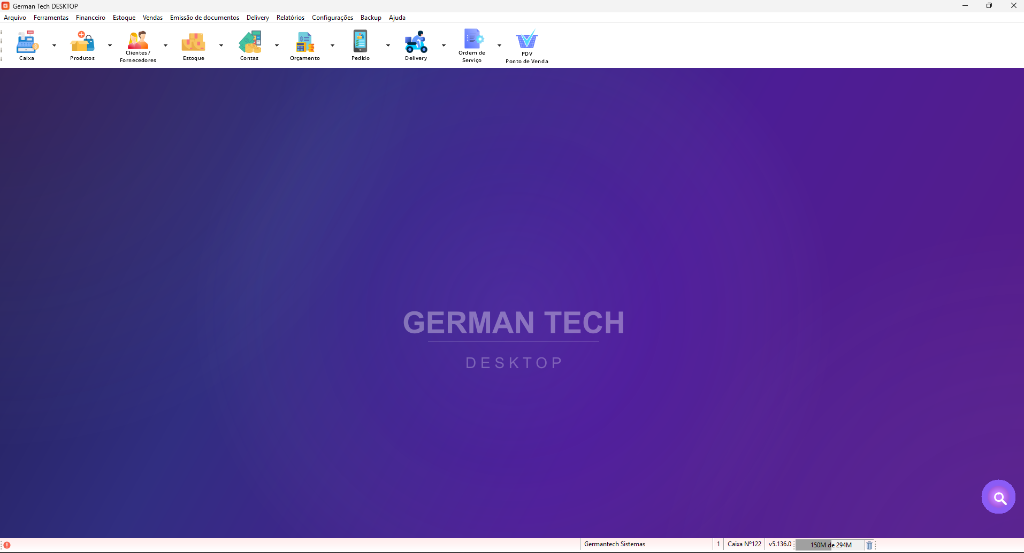Open the Backup menu

370,18
